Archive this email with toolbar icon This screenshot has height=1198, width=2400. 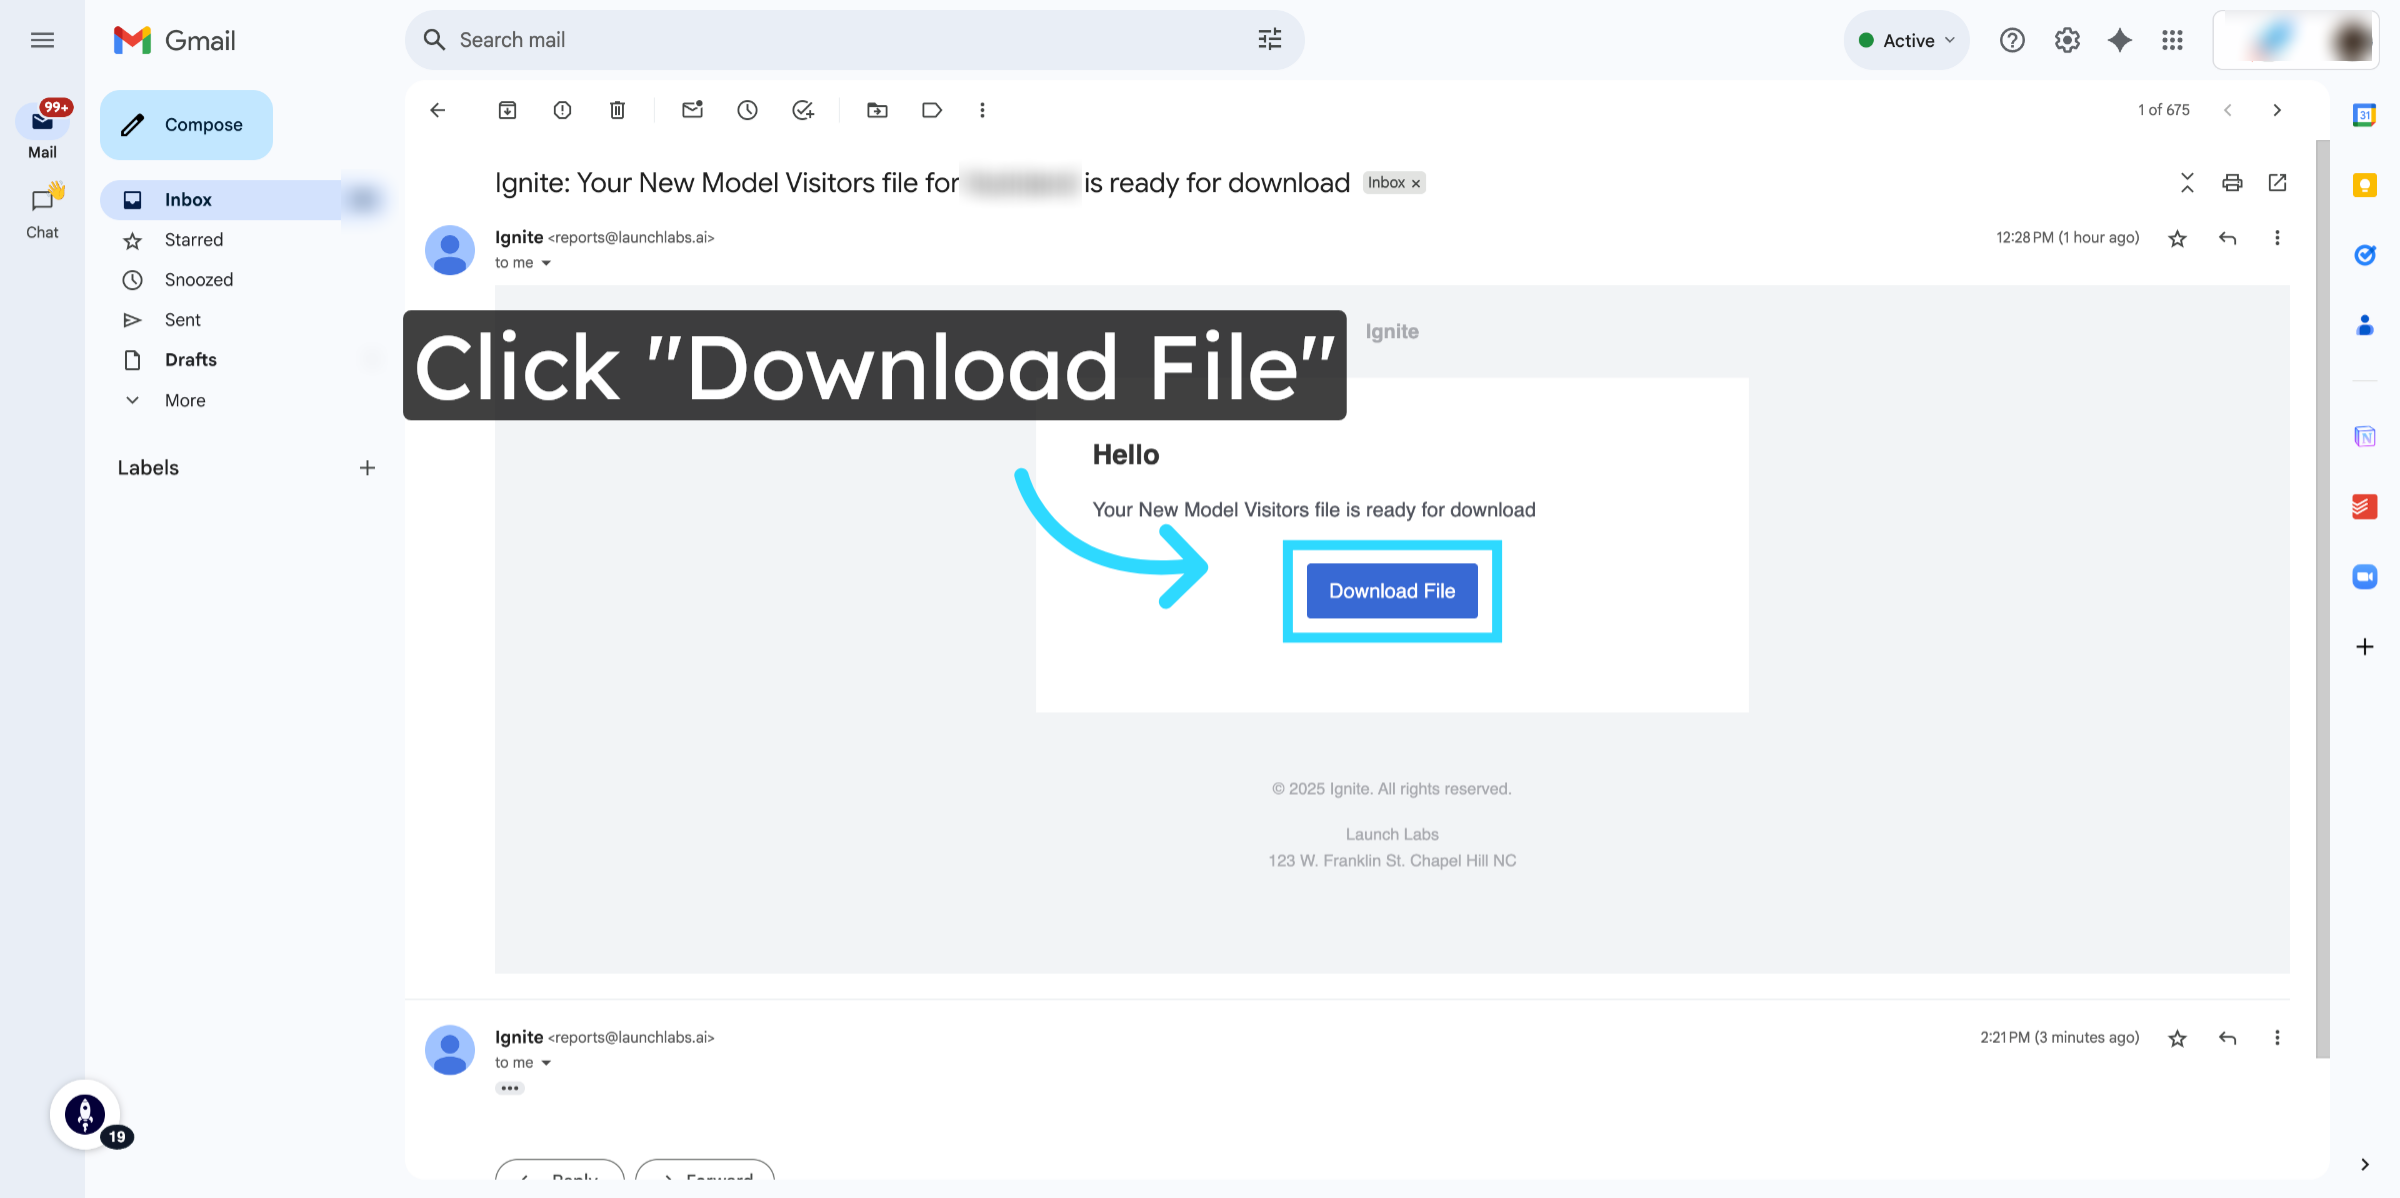[x=507, y=110]
